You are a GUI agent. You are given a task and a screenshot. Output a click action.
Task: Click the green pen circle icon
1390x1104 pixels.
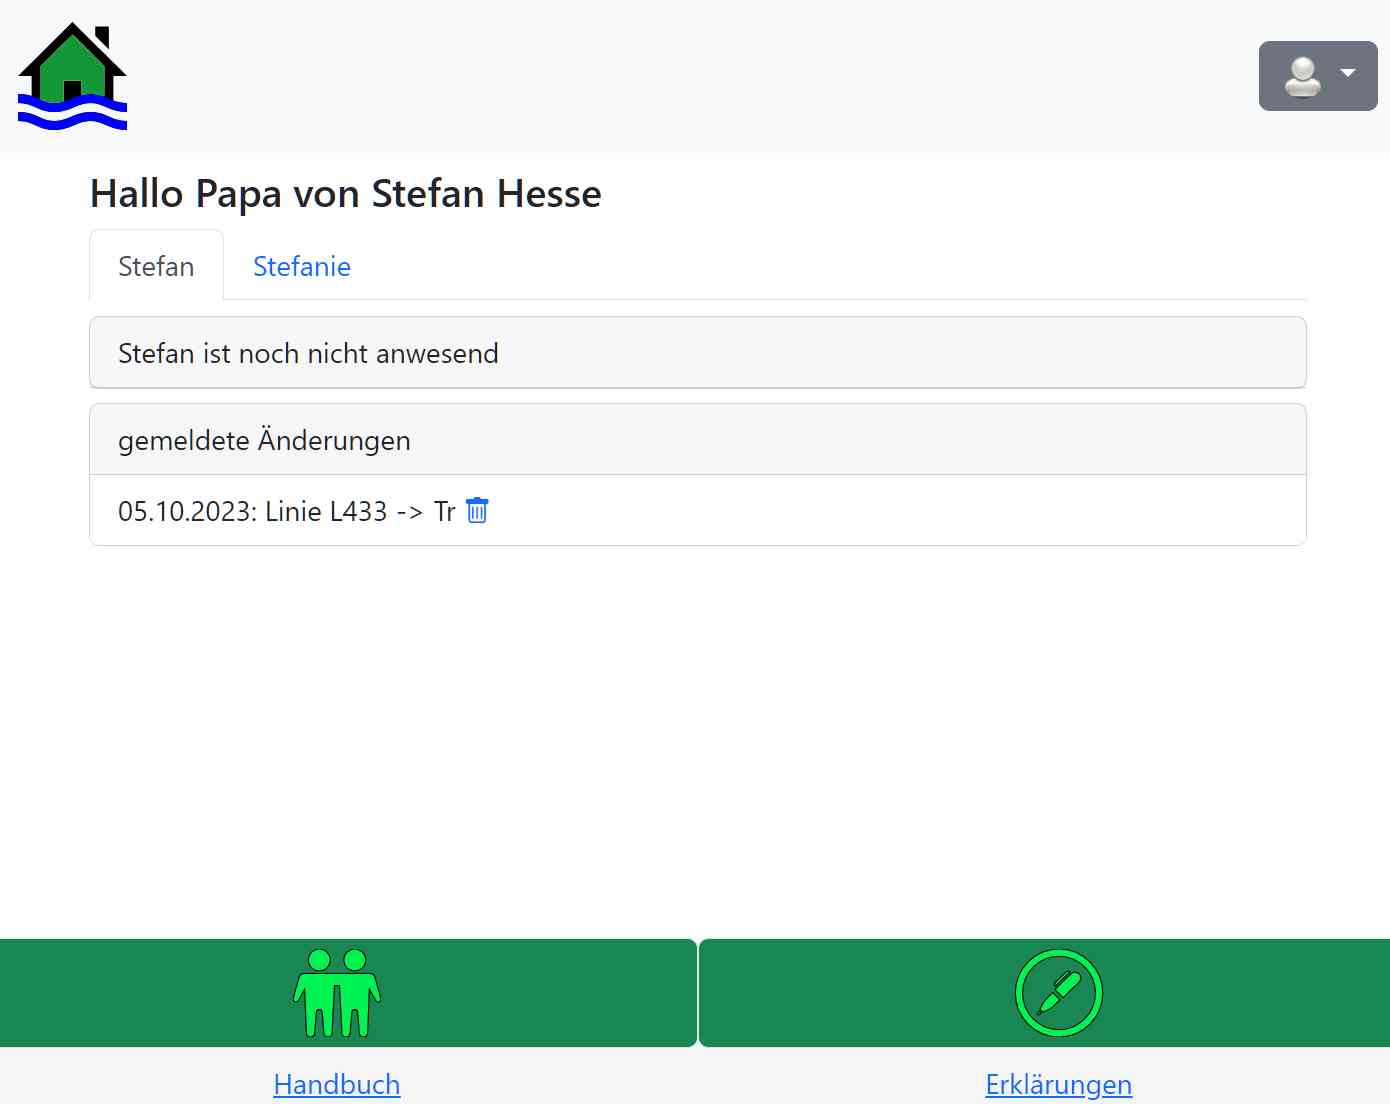click(x=1058, y=993)
